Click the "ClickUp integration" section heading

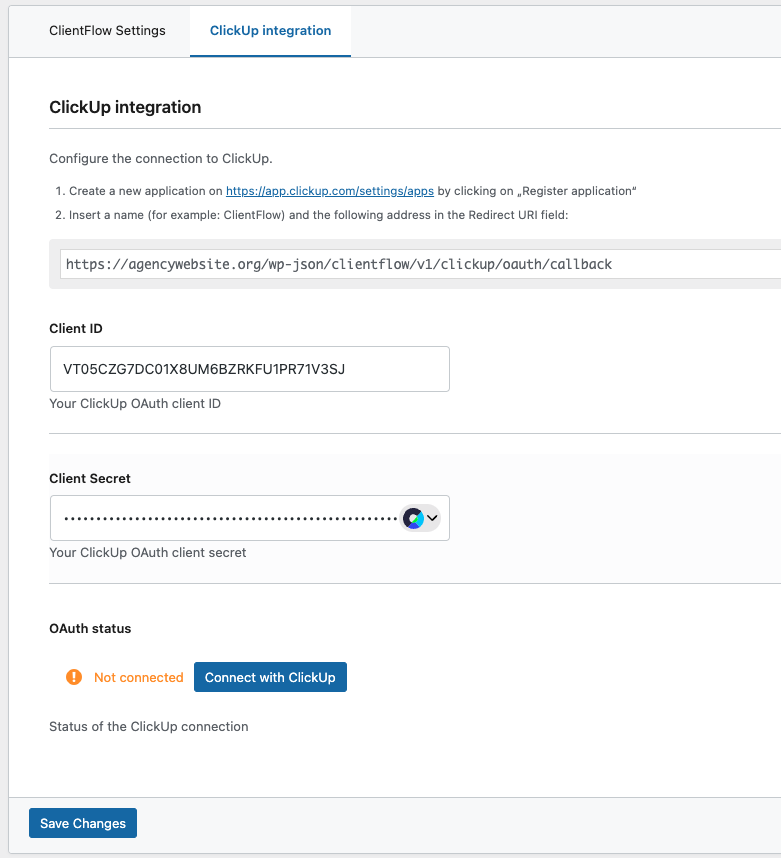(125, 107)
